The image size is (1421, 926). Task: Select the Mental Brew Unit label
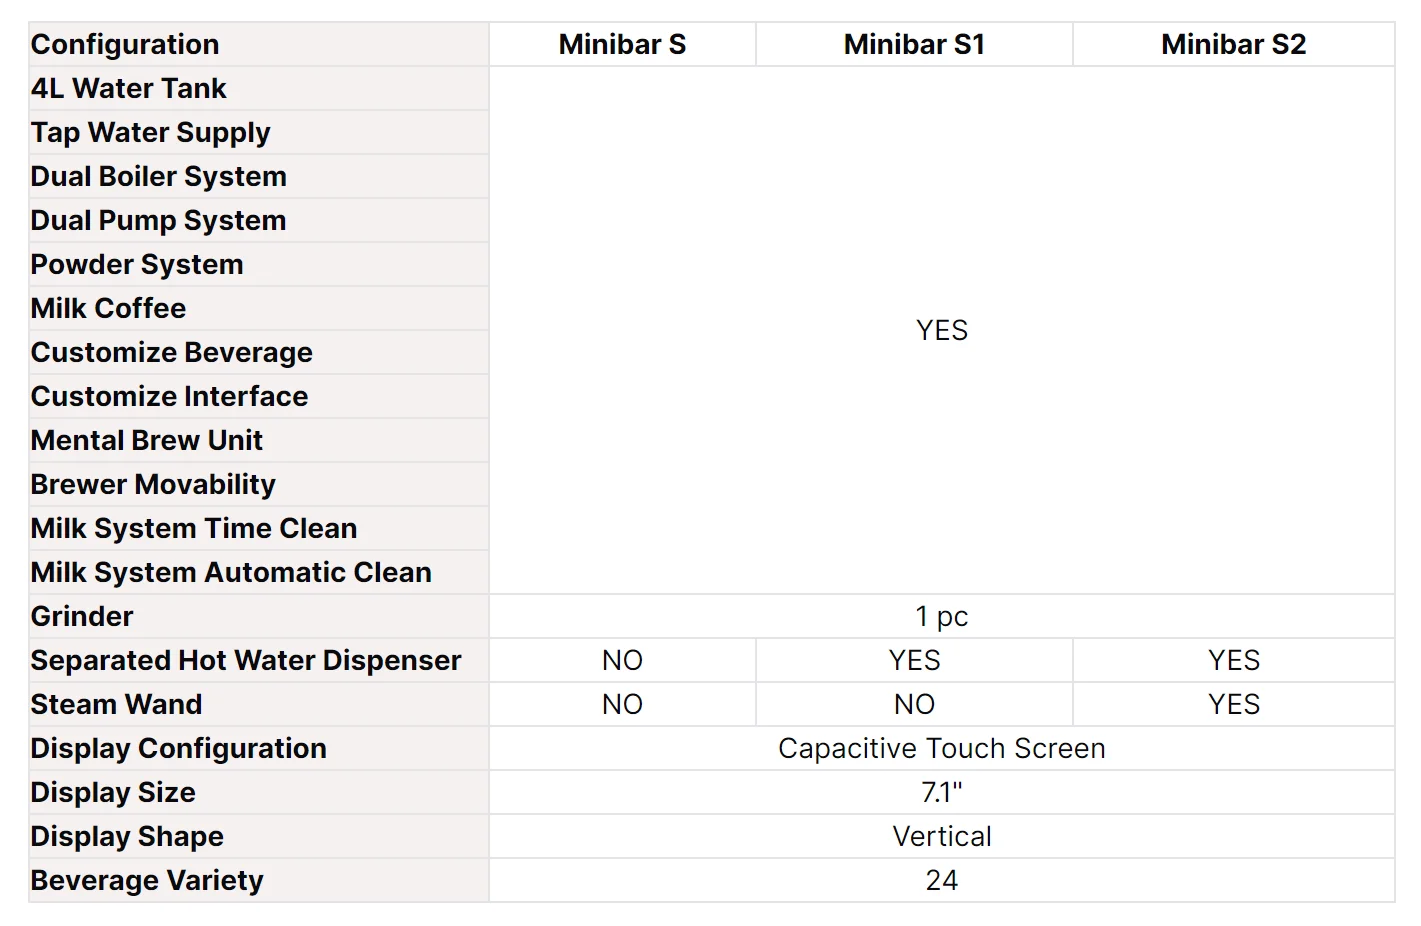click(x=147, y=441)
